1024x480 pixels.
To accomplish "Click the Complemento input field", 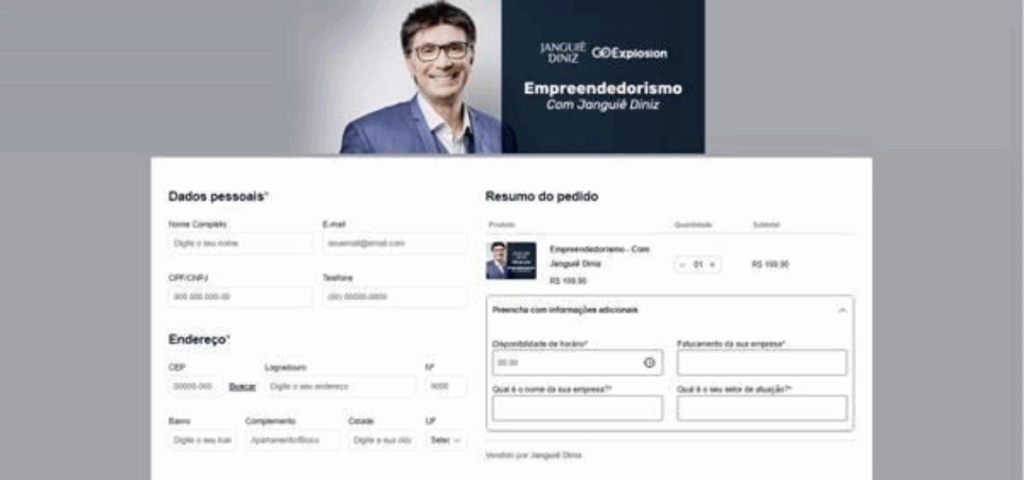I will (292, 440).
